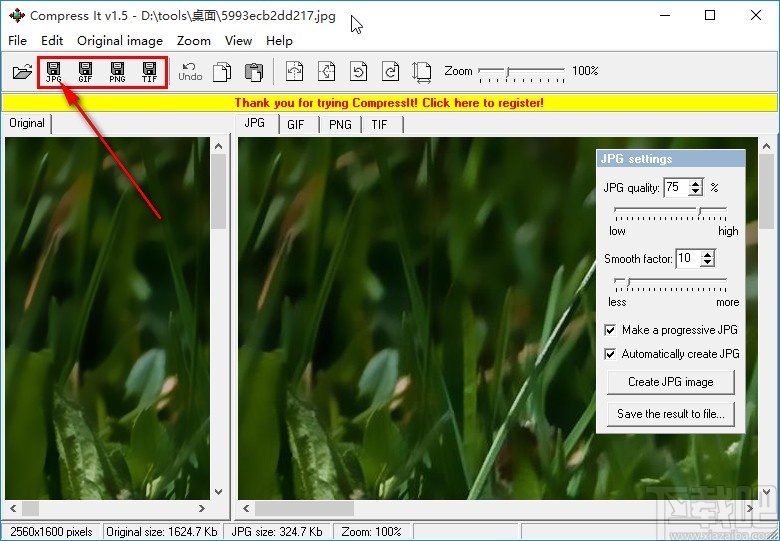Uncheck Automatically create JPG
The image size is (780, 541).
click(610, 354)
